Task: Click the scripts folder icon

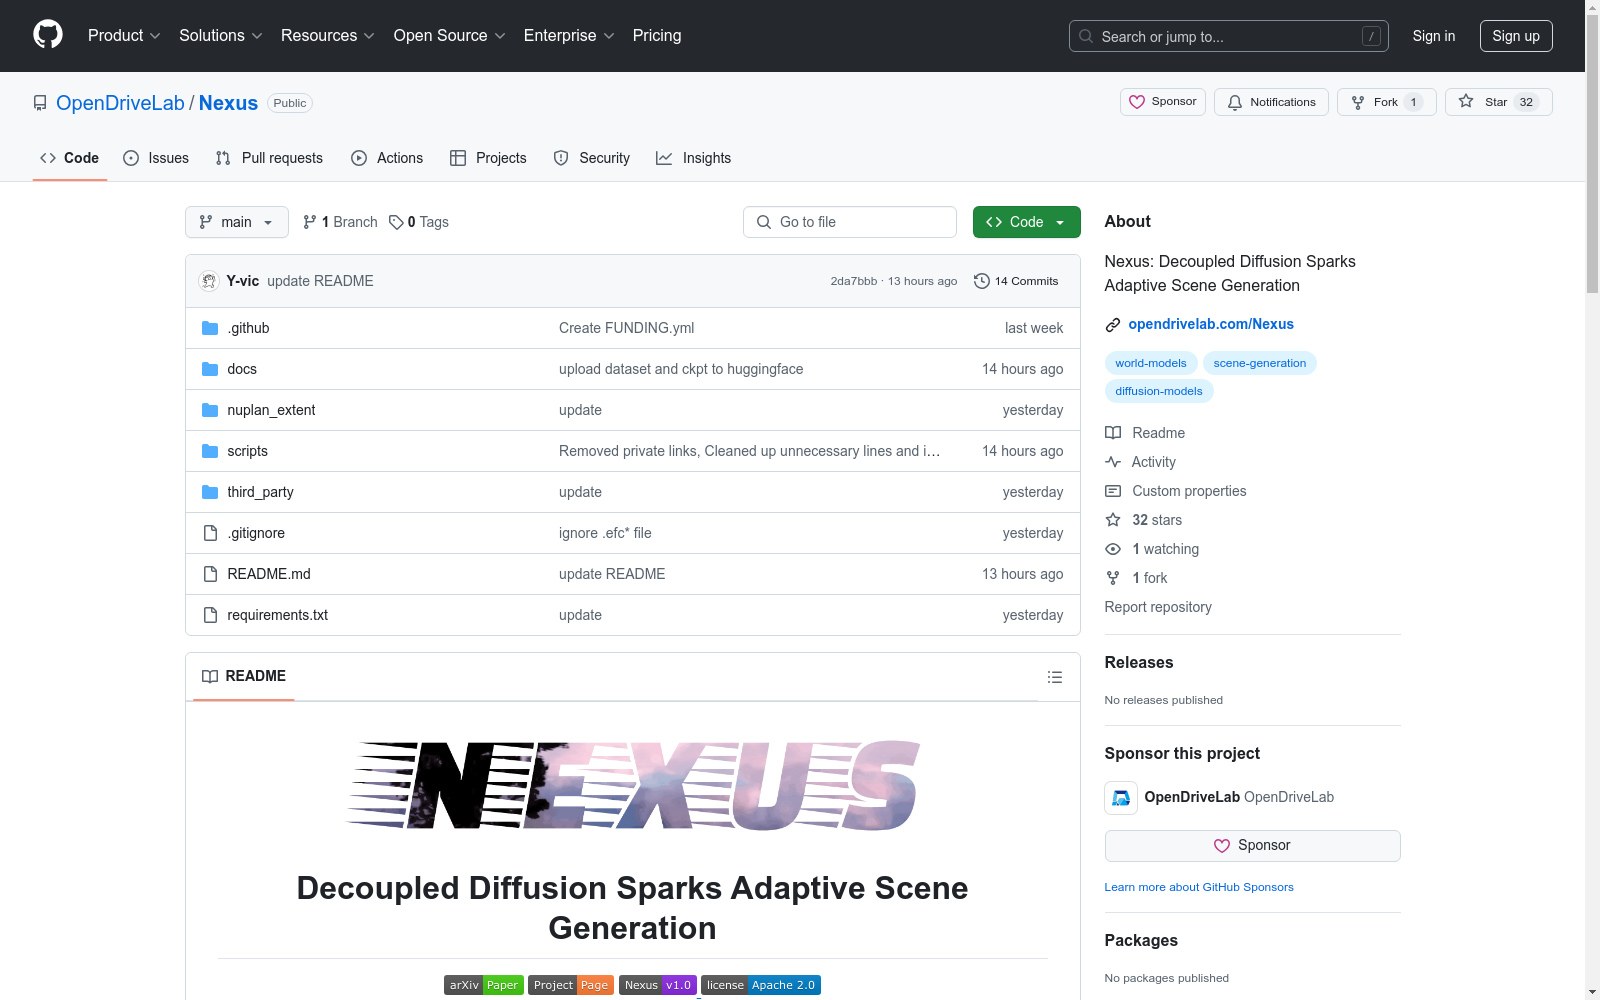Action: (x=210, y=451)
